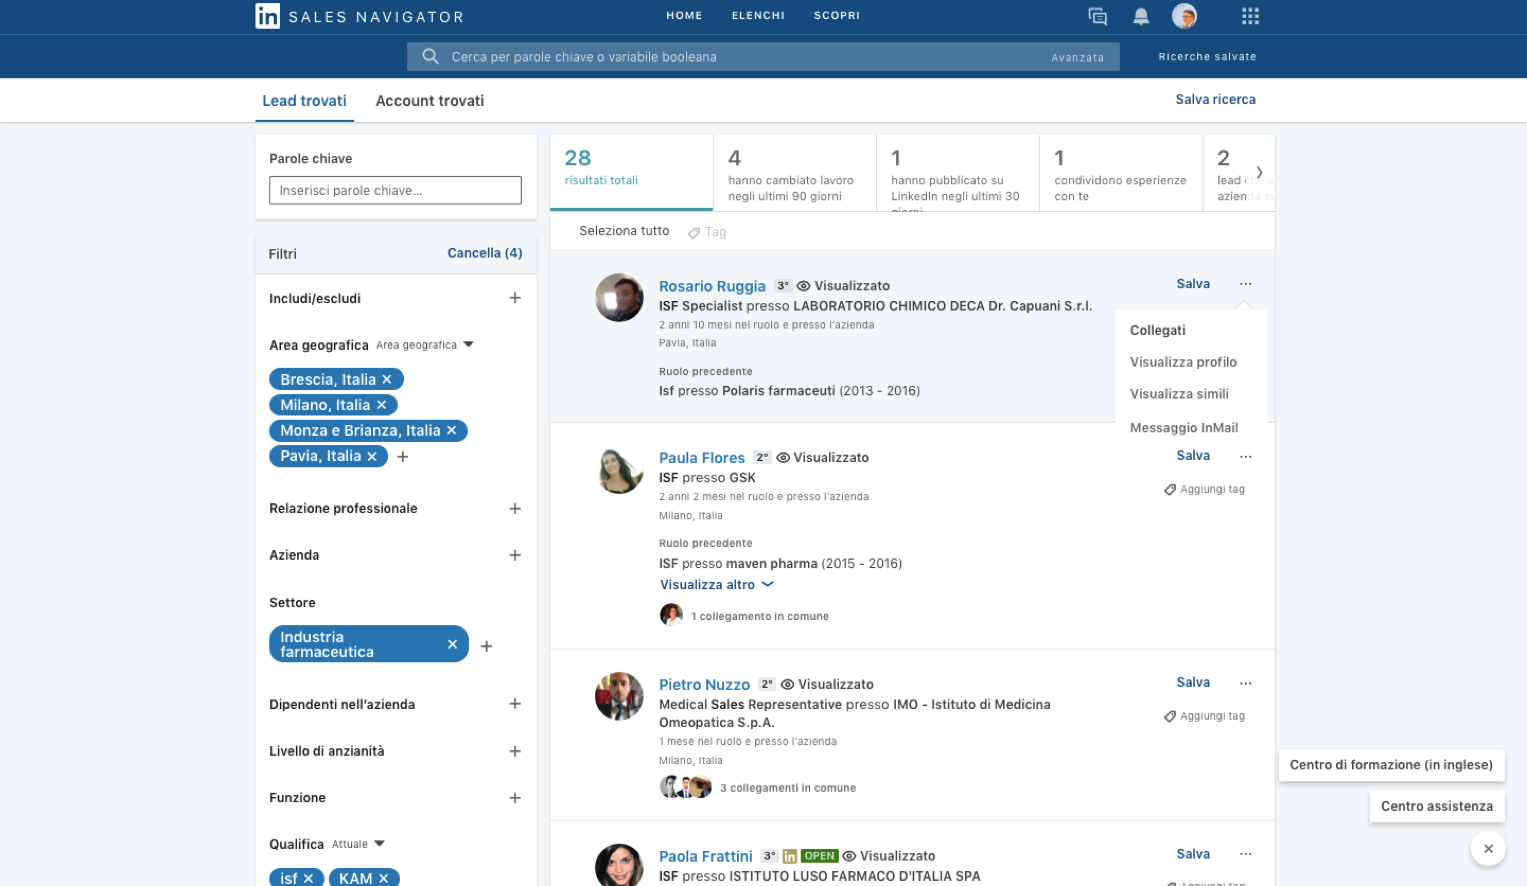1527x886 pixels.
Task: Remove the isf qualifica chip
Action: pyautogui.click(x=308, y=878)
